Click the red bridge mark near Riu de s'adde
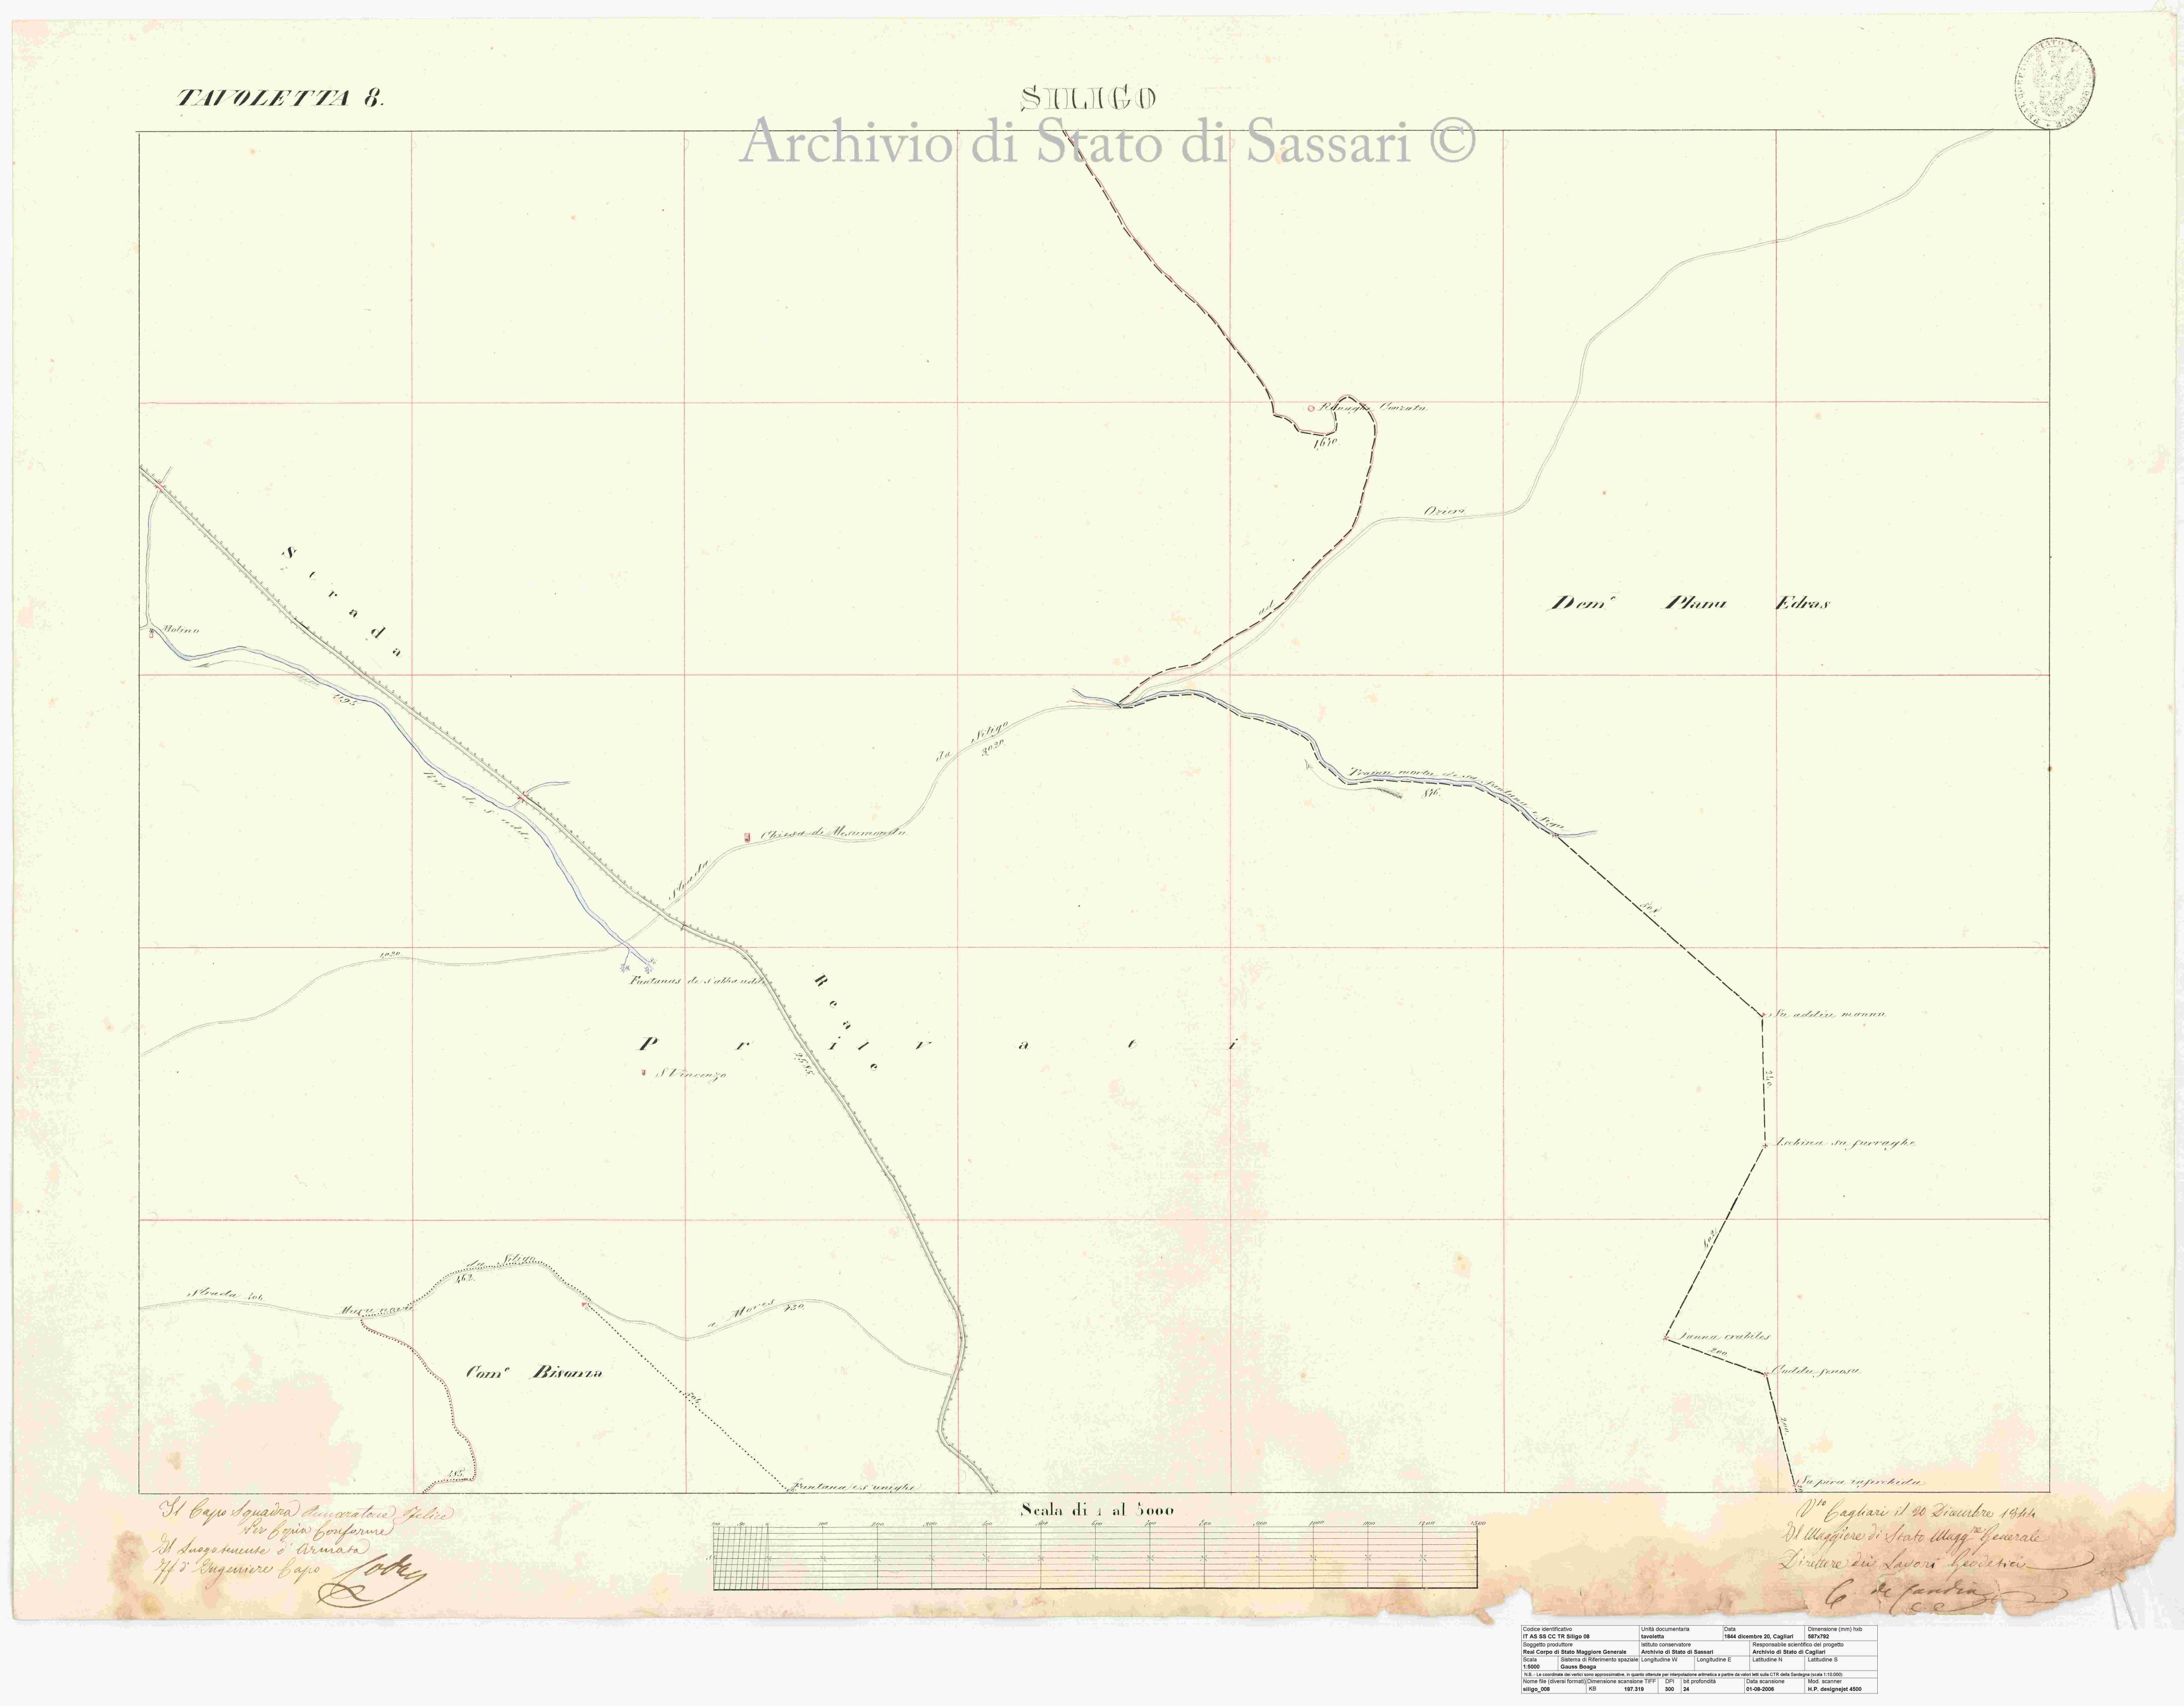This screenshot has width=2184, height=1706. point(523,797)
